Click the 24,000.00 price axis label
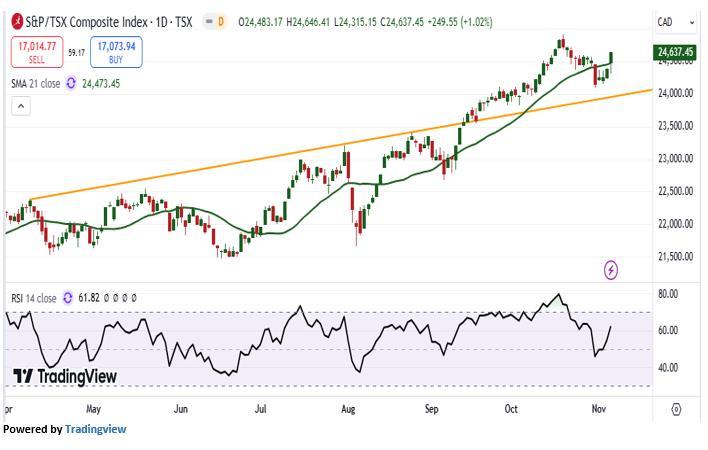Screen dimensions: 708x450 675,93
